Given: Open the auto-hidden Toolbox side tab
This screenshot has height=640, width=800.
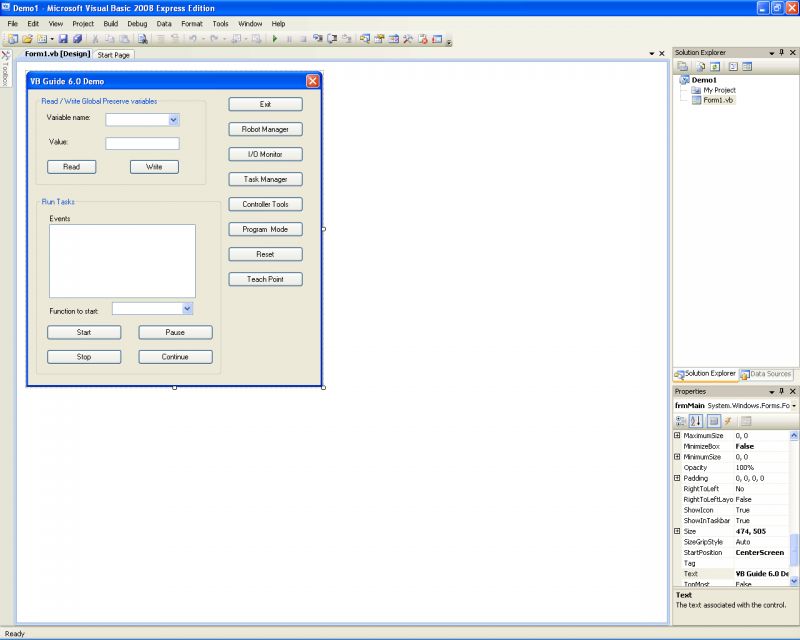Looking at the screenshot, I should tap(6, 69).
